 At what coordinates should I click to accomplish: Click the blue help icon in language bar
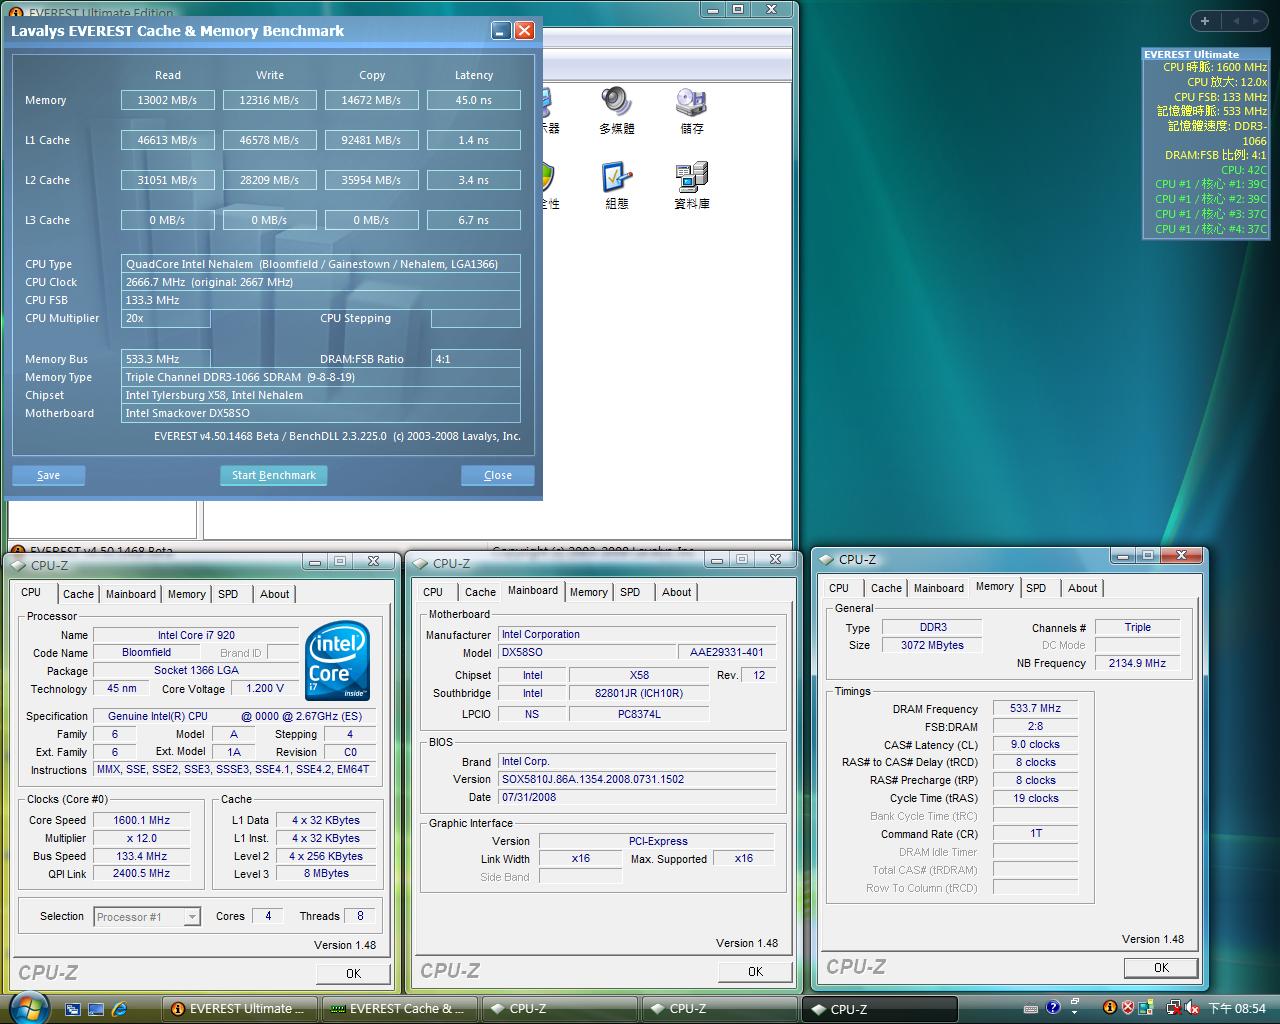[1054, 1008]
